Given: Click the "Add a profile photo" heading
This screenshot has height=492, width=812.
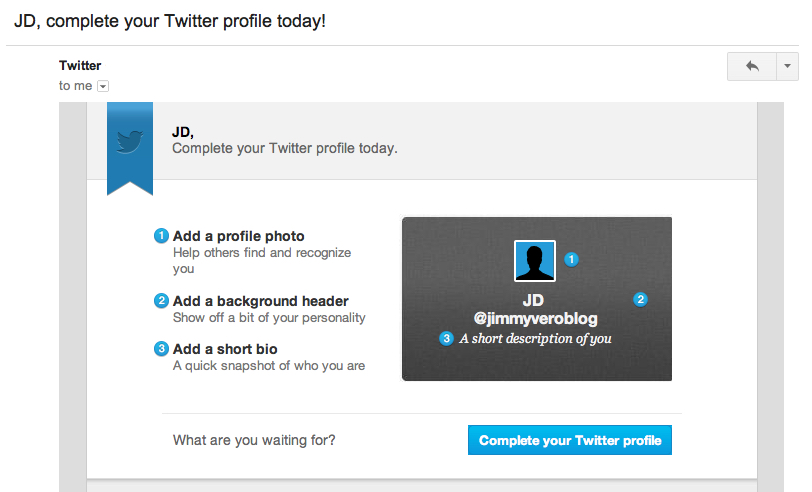Looking at the screenshot, I should [x=238, y=236].
